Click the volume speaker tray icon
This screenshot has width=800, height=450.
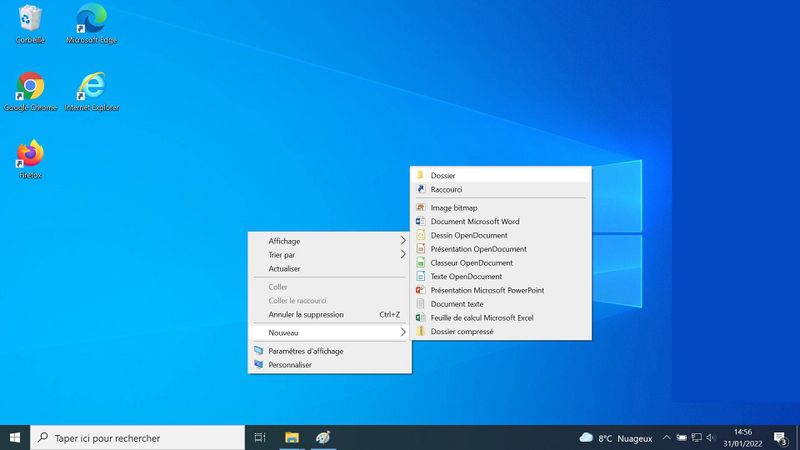711,438
